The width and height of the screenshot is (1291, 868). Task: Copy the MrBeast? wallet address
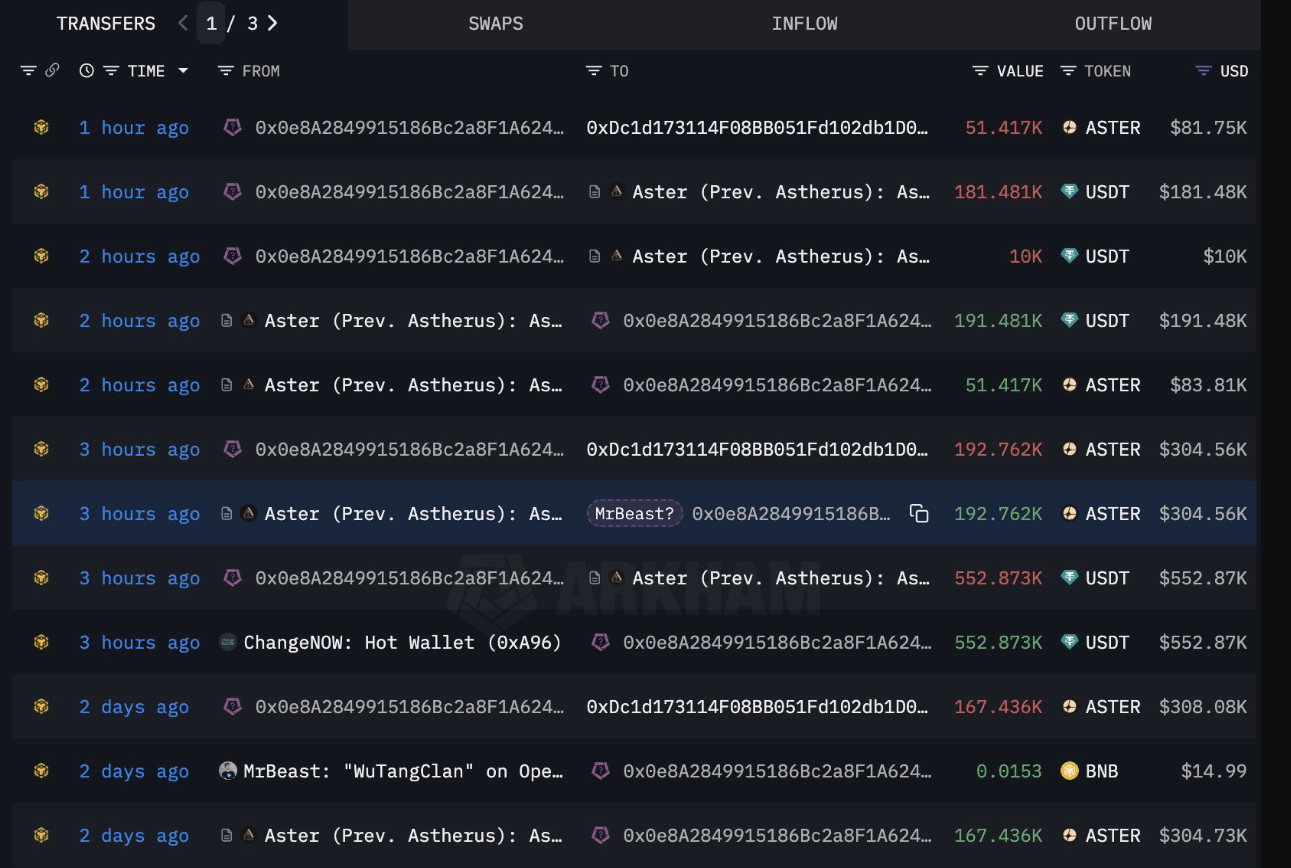(919, 514)
